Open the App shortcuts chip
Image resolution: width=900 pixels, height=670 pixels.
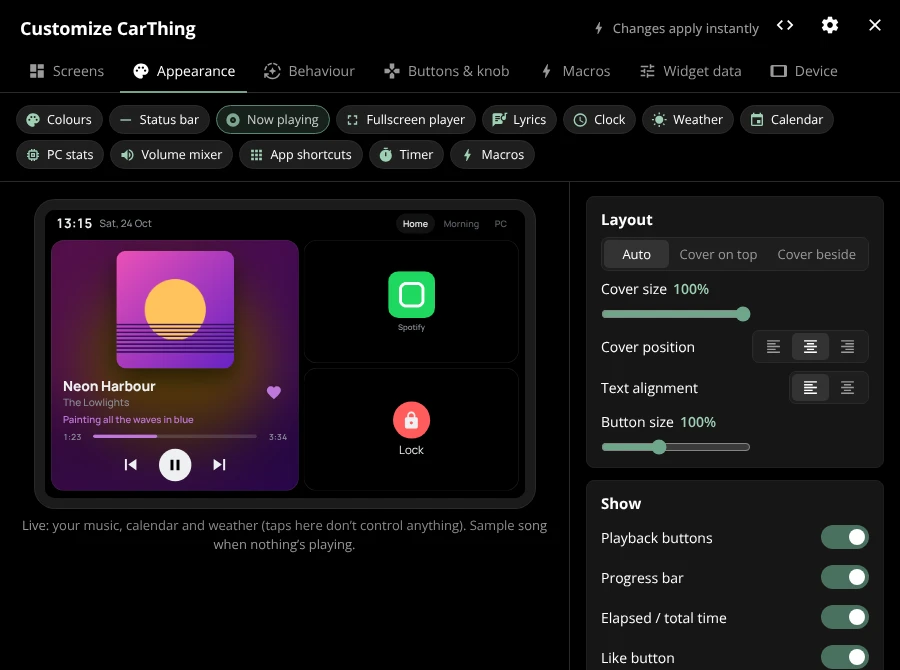301,154
